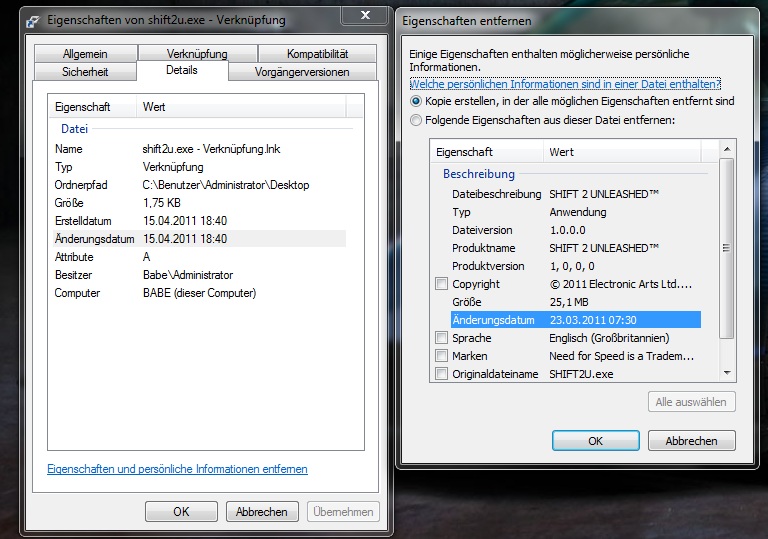Select the Name row shift2u.exe - Verknüpfung.lnk
Image resolution: width=768 pixels, height=539 pixels.
click(199, 149)
